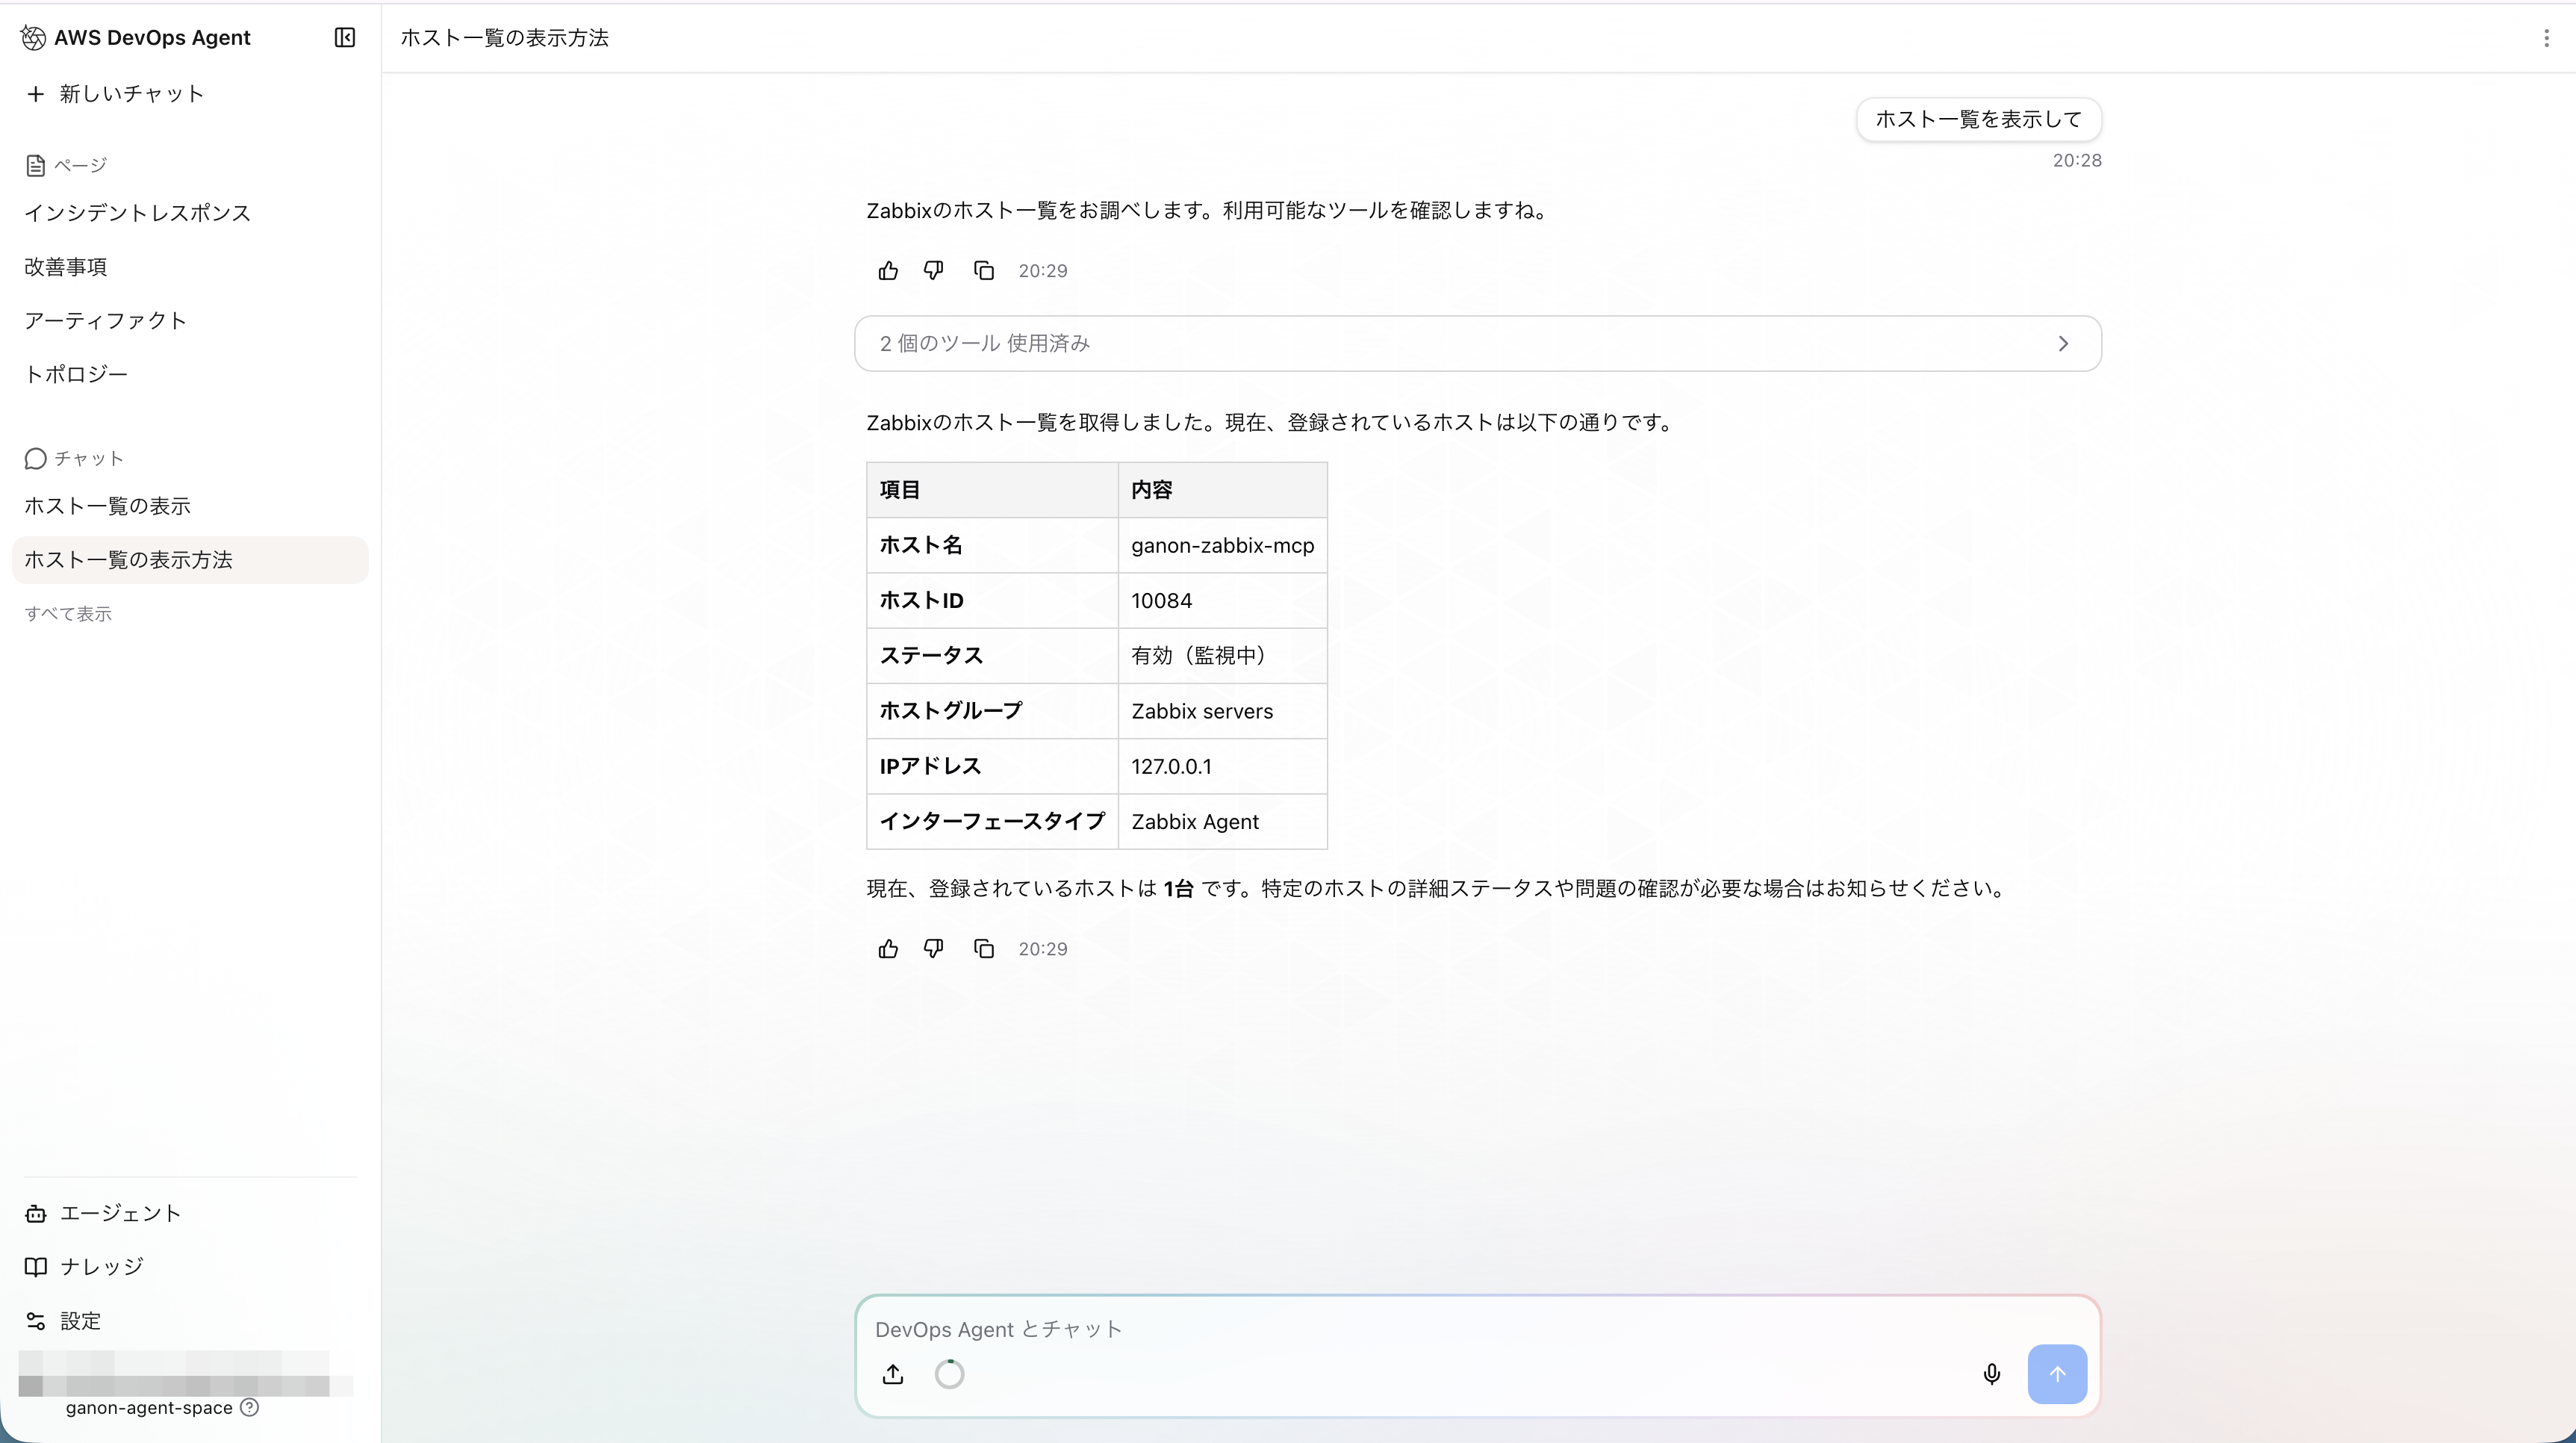Open the アーティファクト page
Viewport: 2576px width, 1443px height.
(x=105, y=321)
